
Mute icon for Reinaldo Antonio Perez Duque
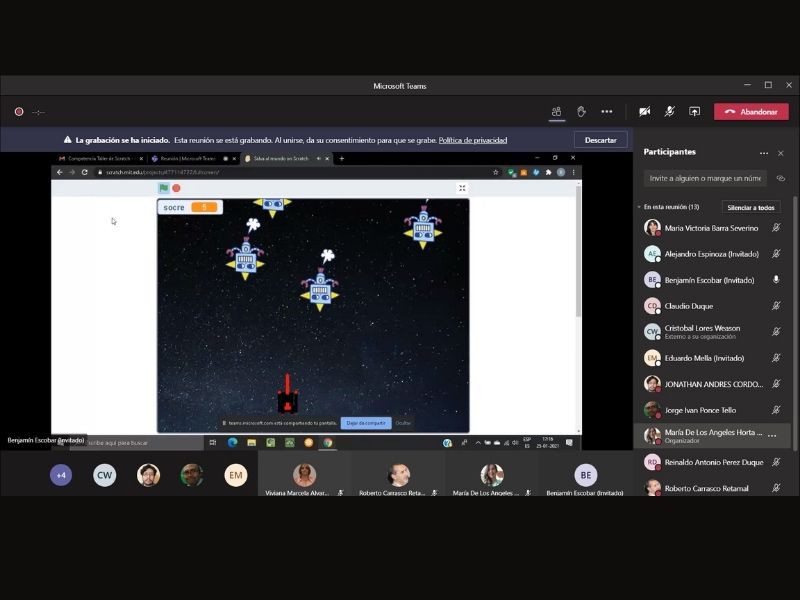pyautogui.click(x=776, y=462)
